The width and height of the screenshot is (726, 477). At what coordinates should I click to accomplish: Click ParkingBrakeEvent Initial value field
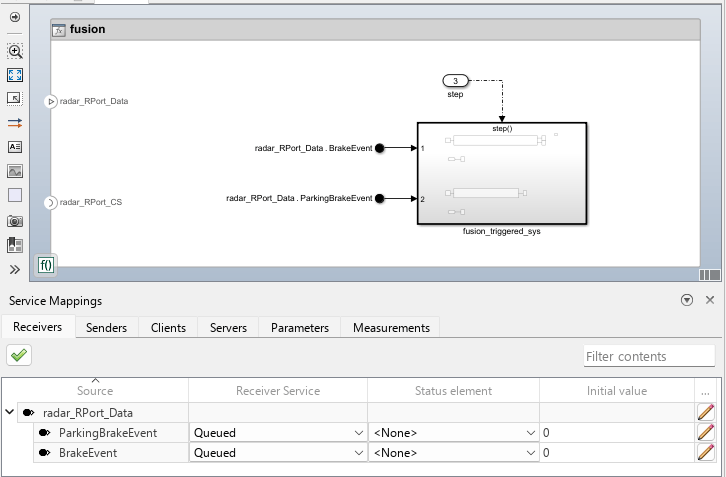coord(617,433)
